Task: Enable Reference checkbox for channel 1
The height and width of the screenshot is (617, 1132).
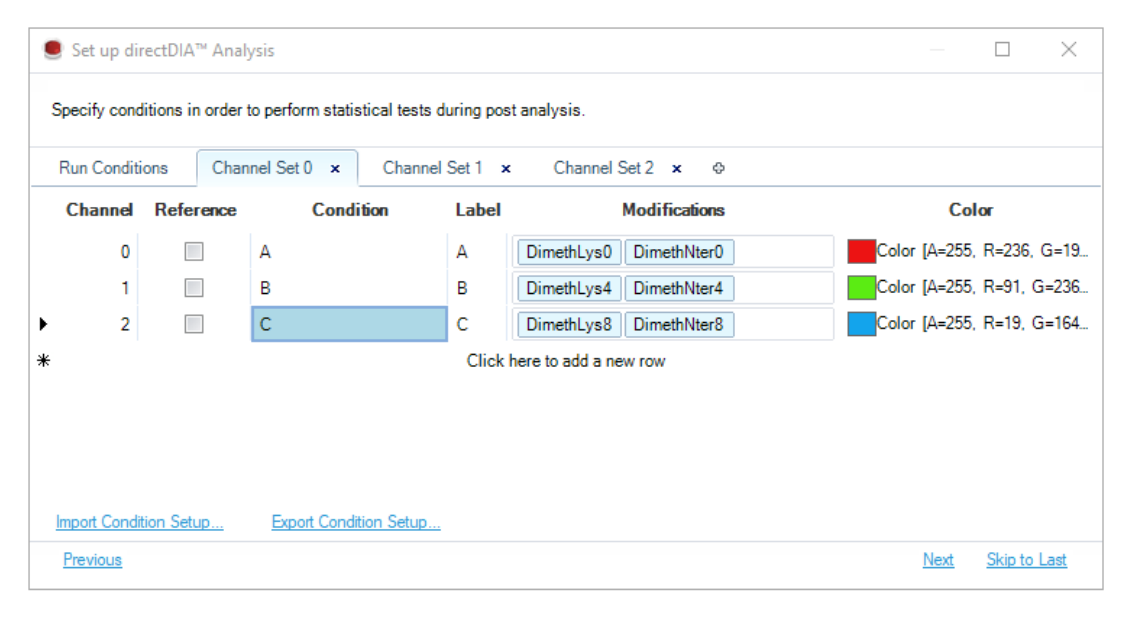Action: click(193, 287)
